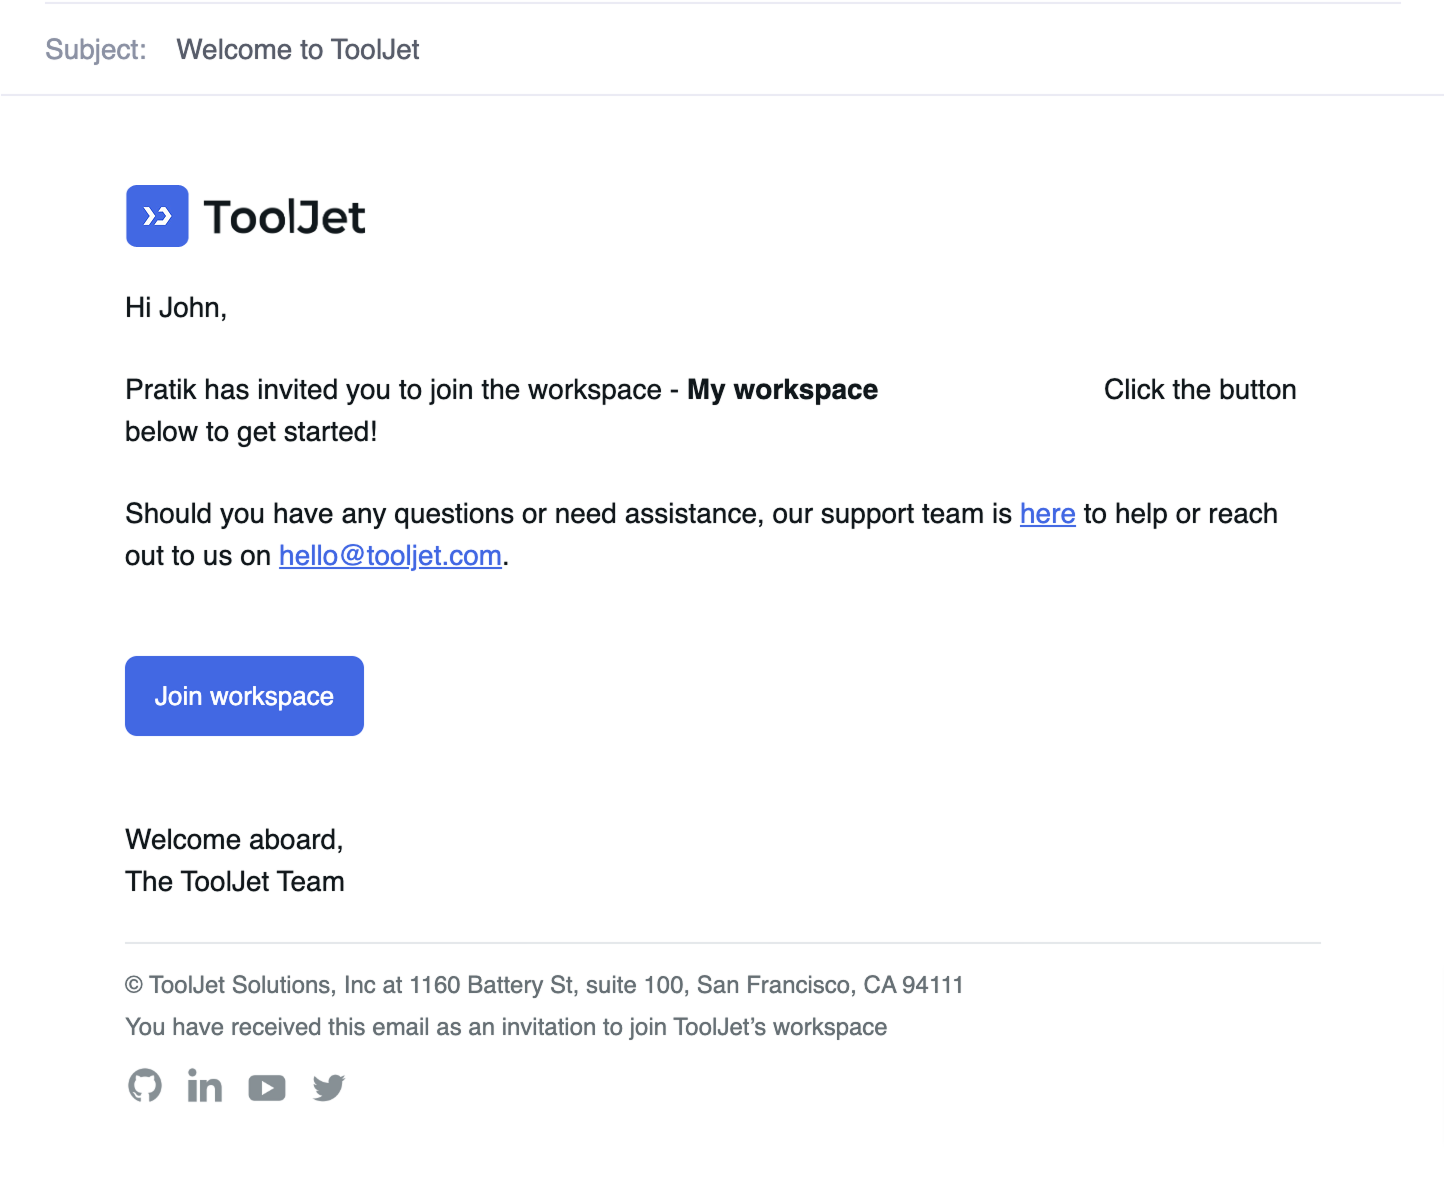Click the blue ToolJet logo icon
The width and height of the screenshot is (1444, 1198).
click(157, 216)
